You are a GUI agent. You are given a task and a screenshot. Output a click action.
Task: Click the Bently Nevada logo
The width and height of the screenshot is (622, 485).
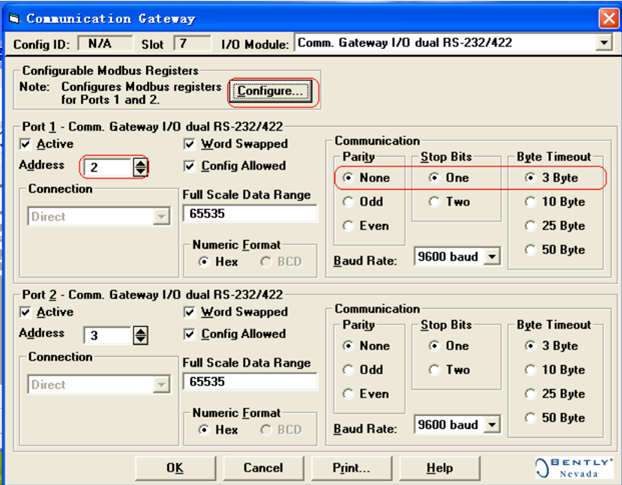point(574,468)
